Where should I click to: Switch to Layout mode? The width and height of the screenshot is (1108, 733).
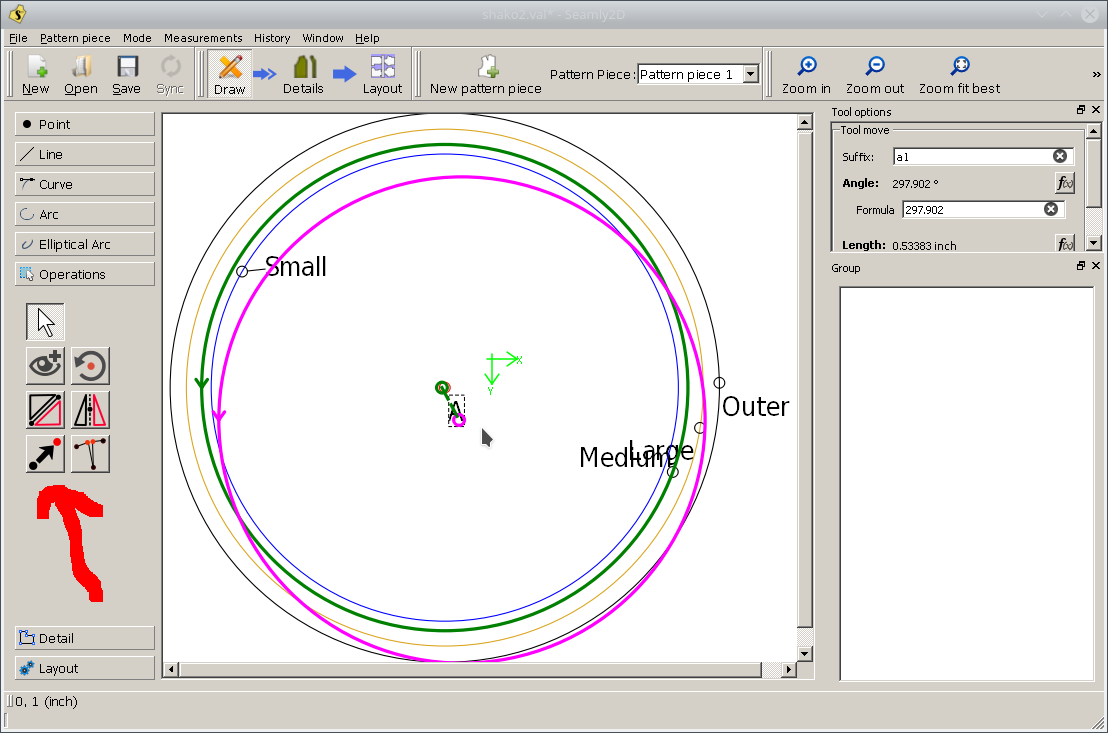click(x=382, y=75)
